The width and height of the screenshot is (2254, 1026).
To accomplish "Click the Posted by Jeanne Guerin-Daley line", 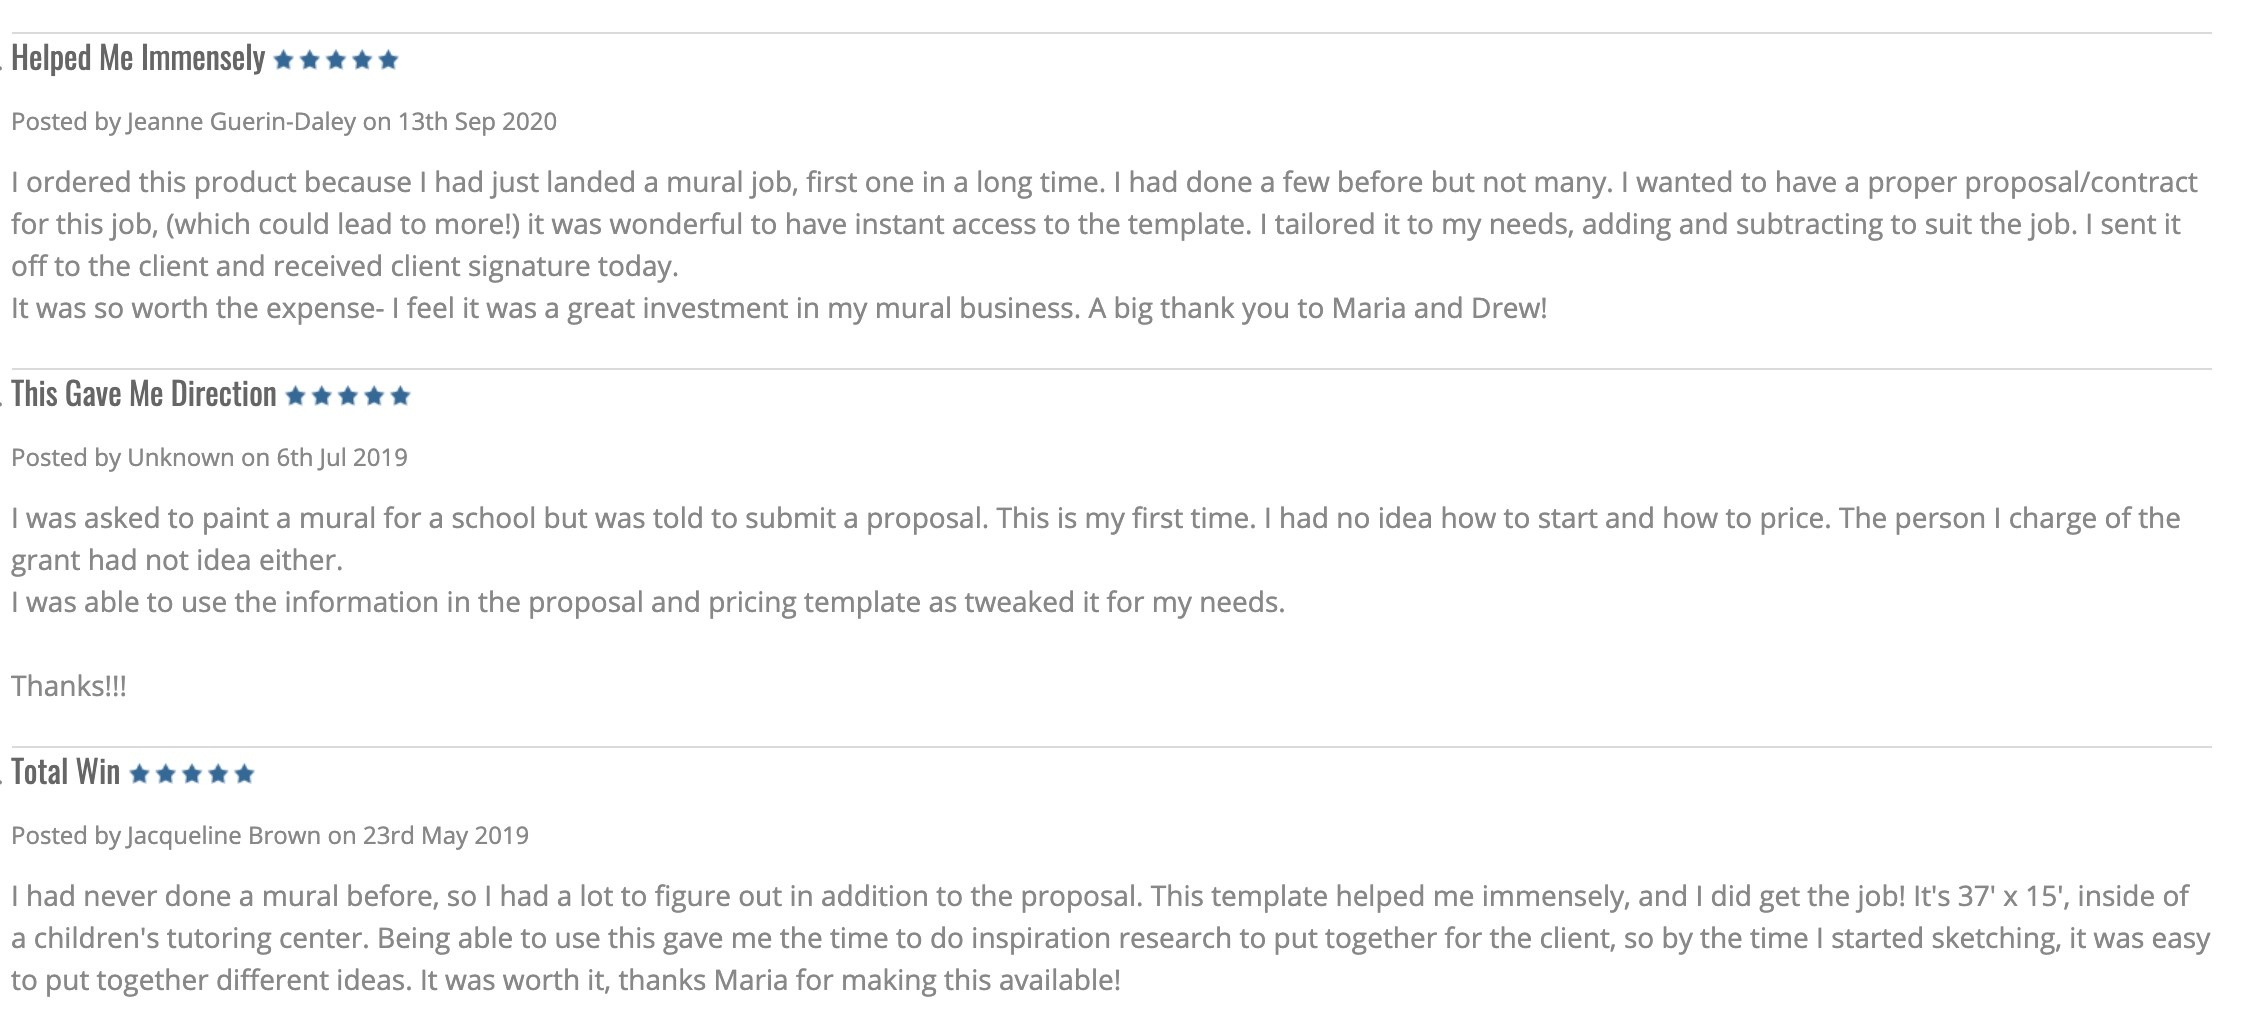I will point(284,122).
